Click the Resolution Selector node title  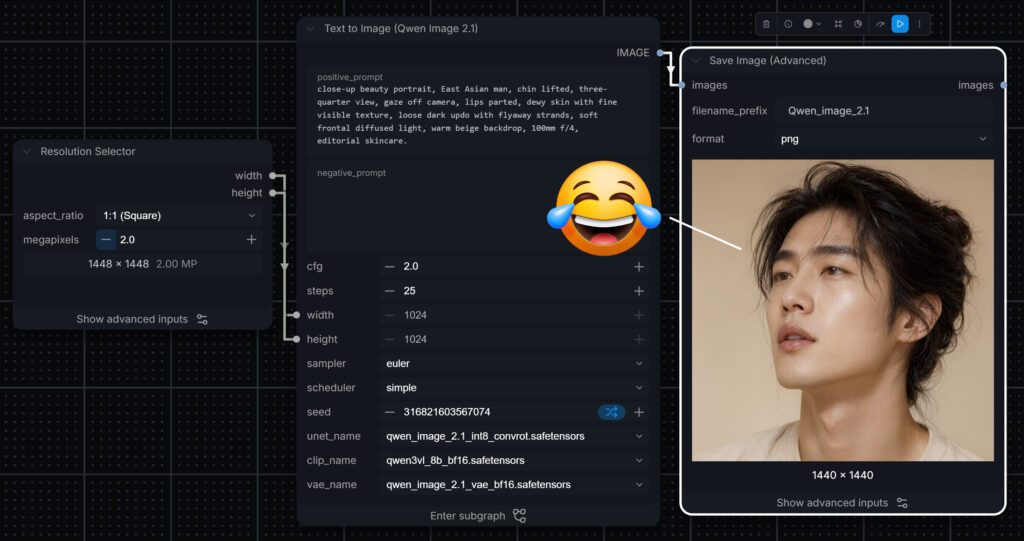88,152
